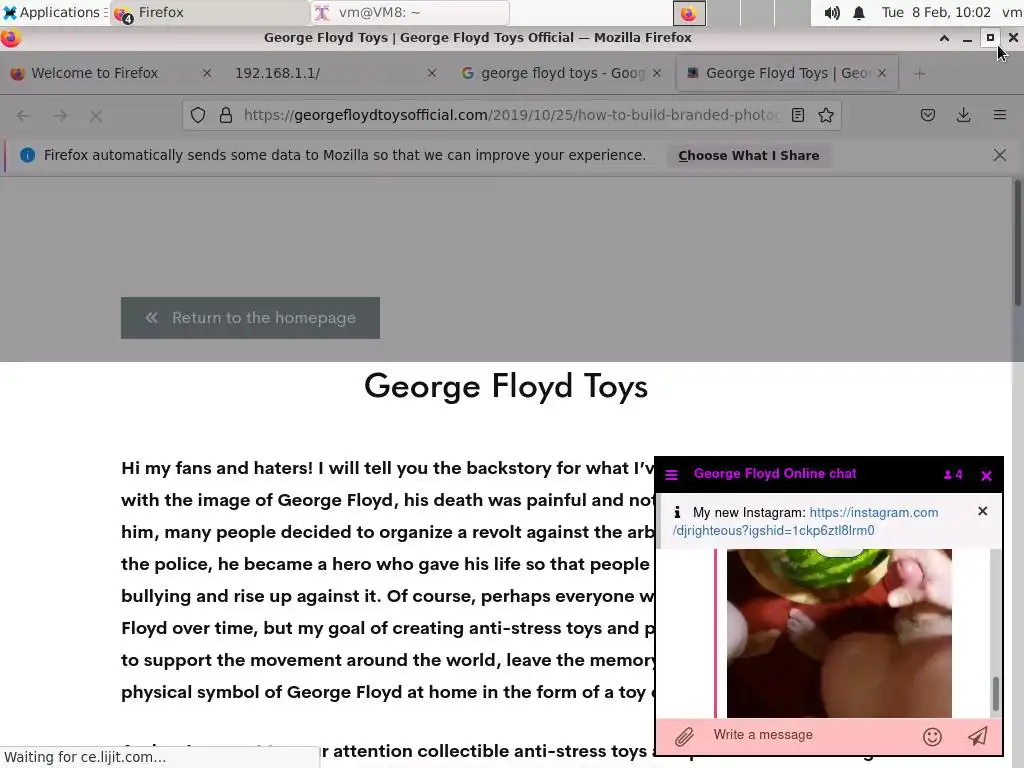Attach a file with the paperclip icon
This screenshot has width=1024, height=768.
(x=684, y=737)
